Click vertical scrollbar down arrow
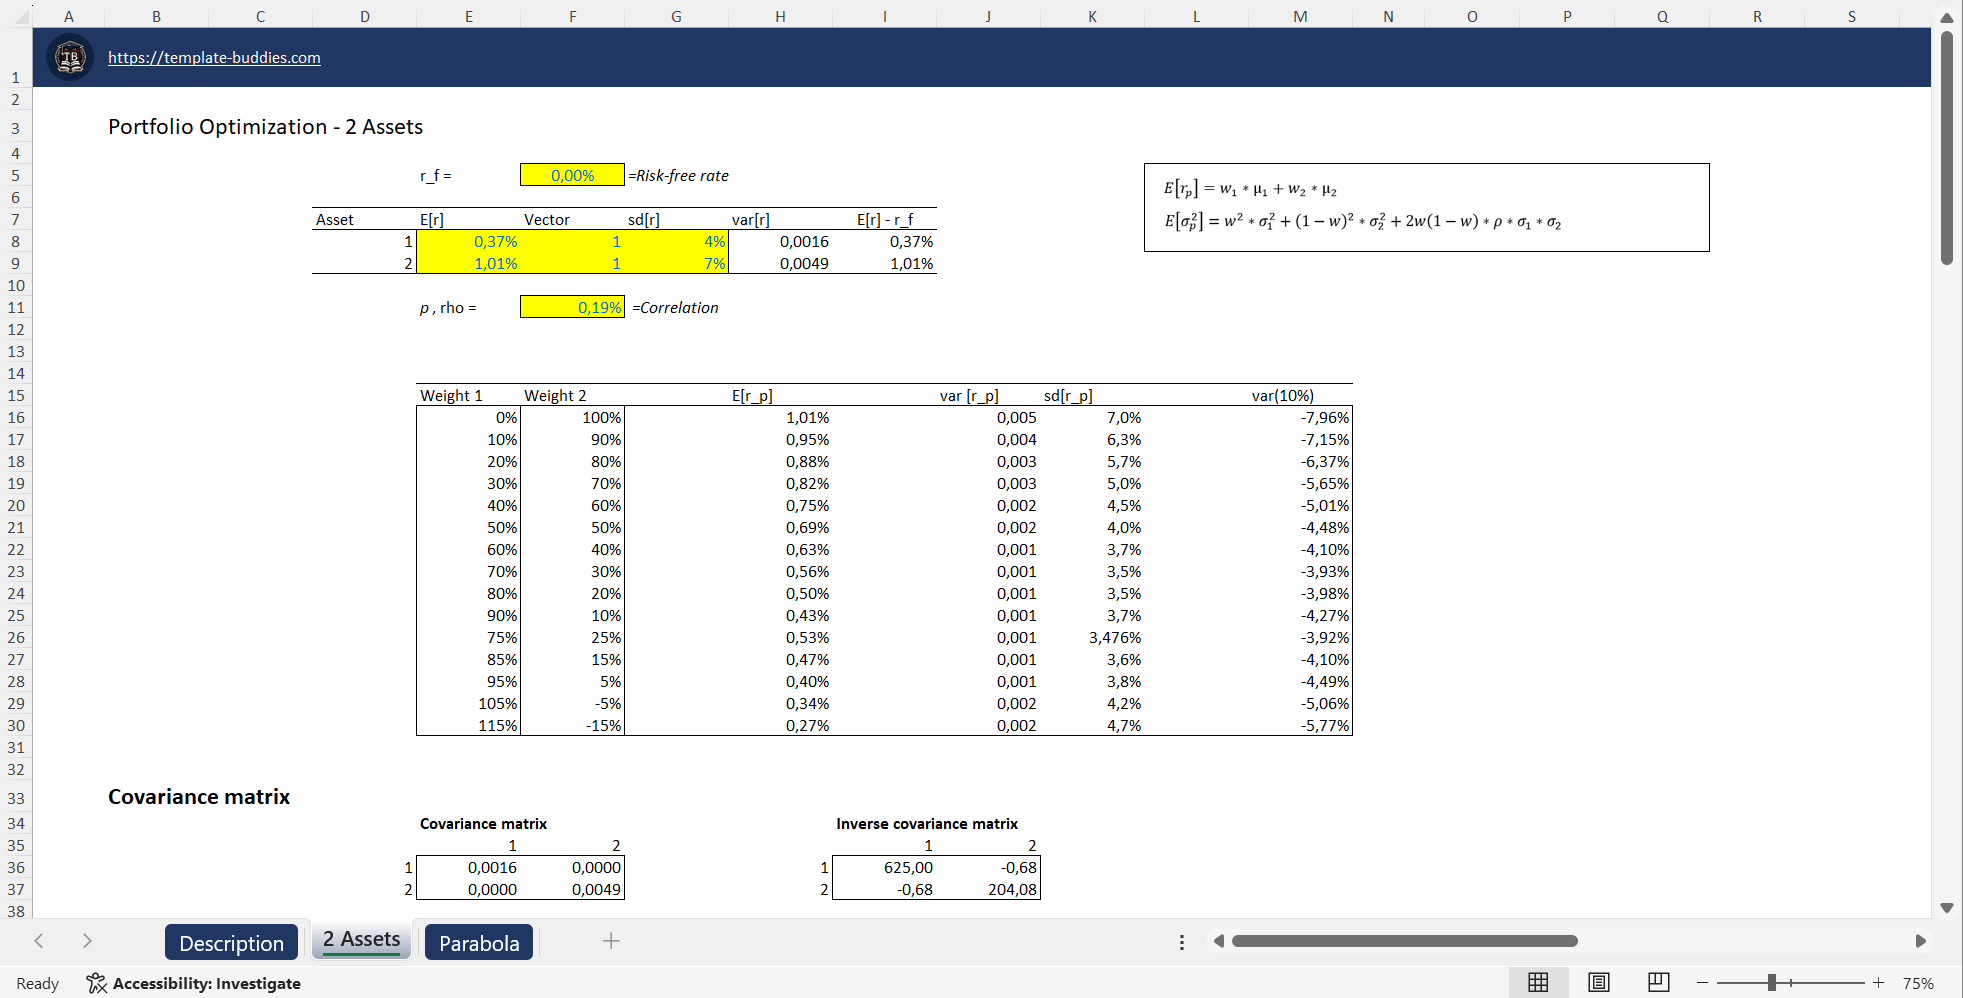This screenshot has width=1963, height=998. [1946, 908]
